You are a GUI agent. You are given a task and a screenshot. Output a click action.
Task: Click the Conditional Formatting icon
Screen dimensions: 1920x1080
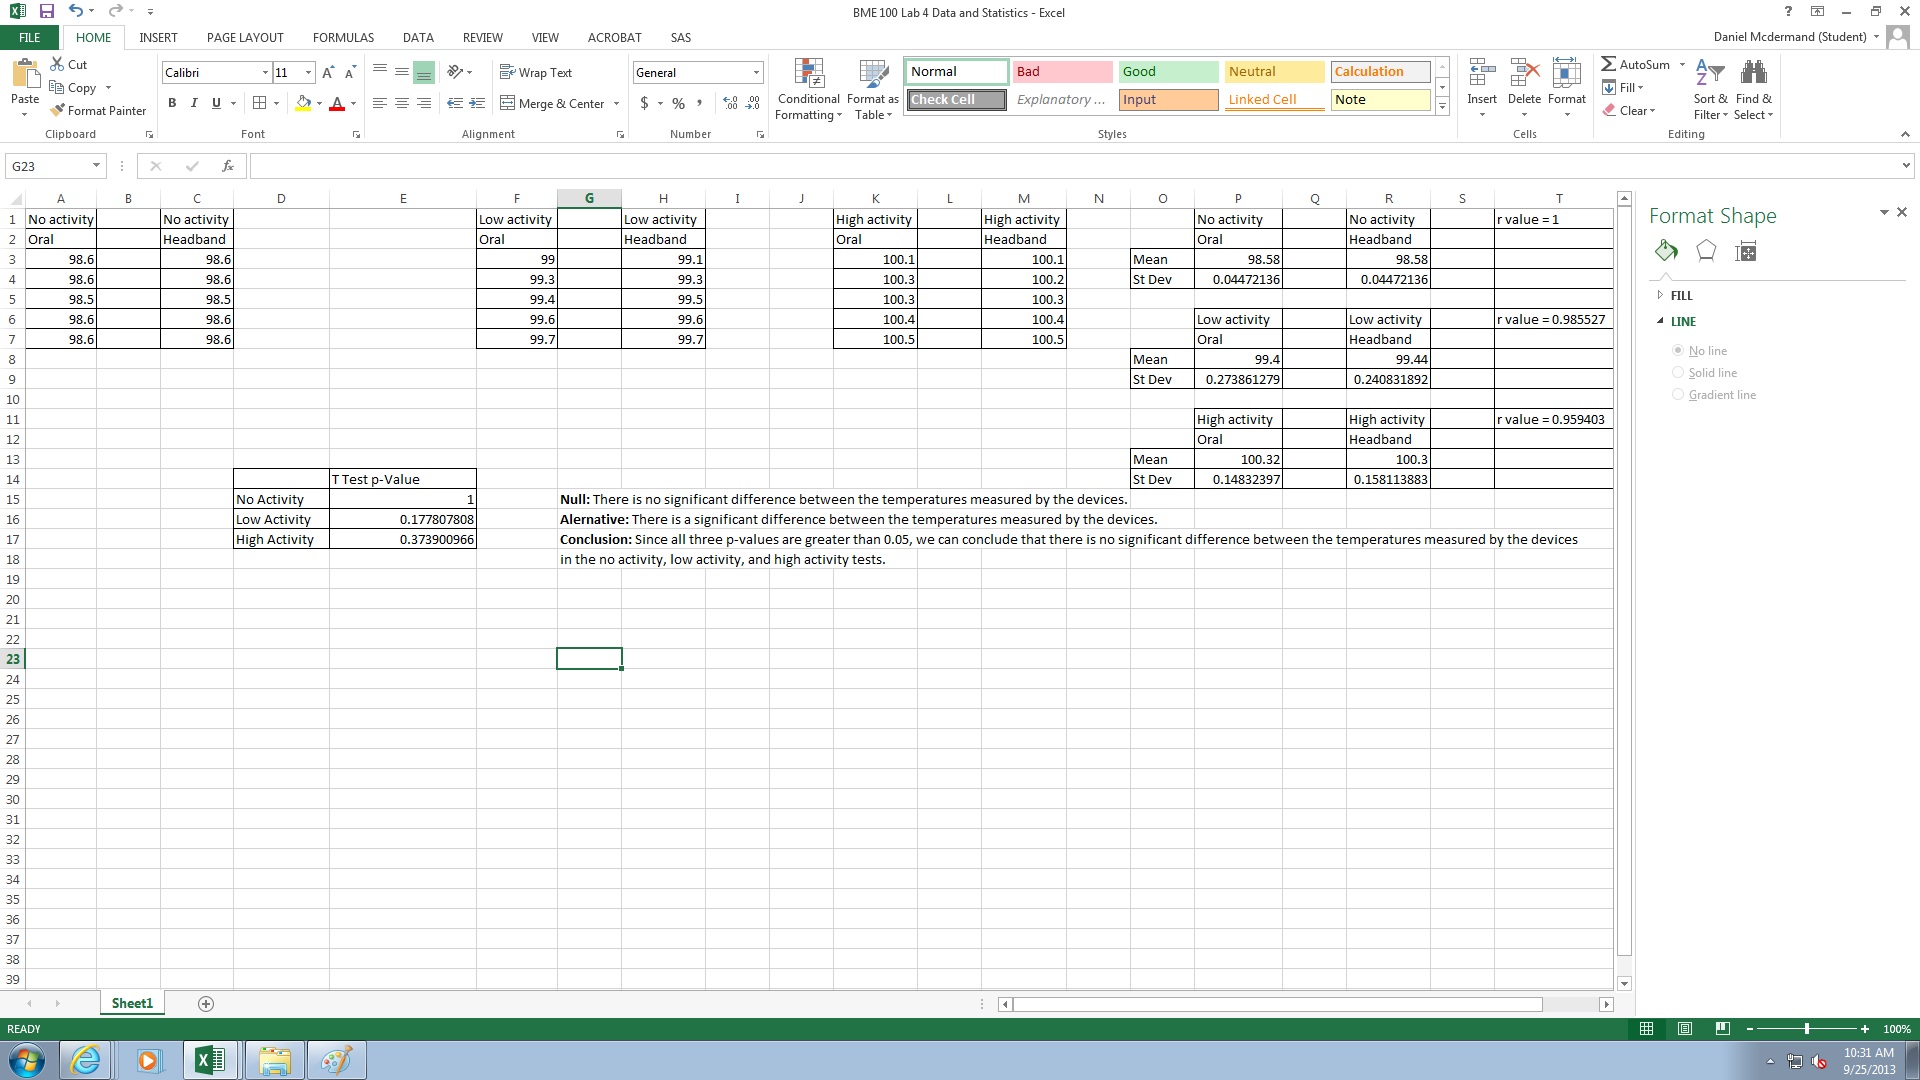pos(808,75)
